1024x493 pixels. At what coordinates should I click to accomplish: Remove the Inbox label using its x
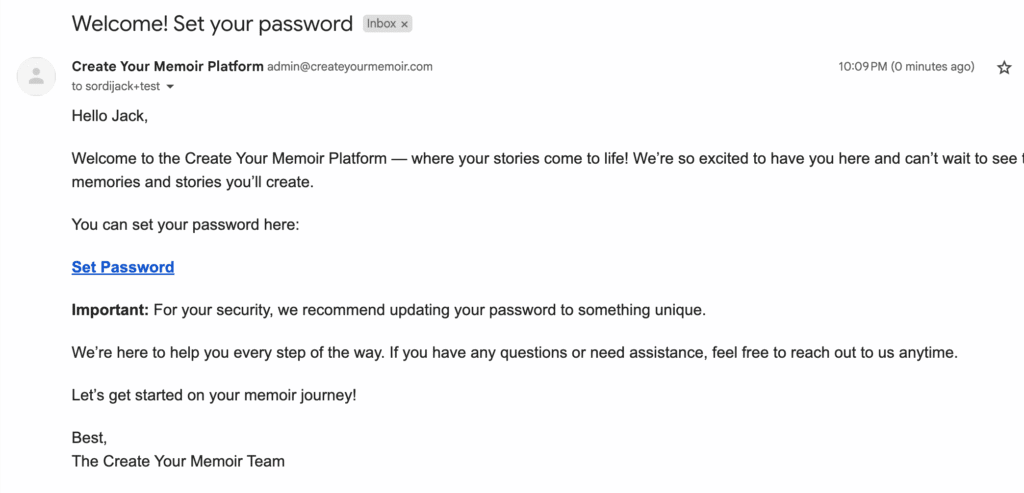[404, 24]
